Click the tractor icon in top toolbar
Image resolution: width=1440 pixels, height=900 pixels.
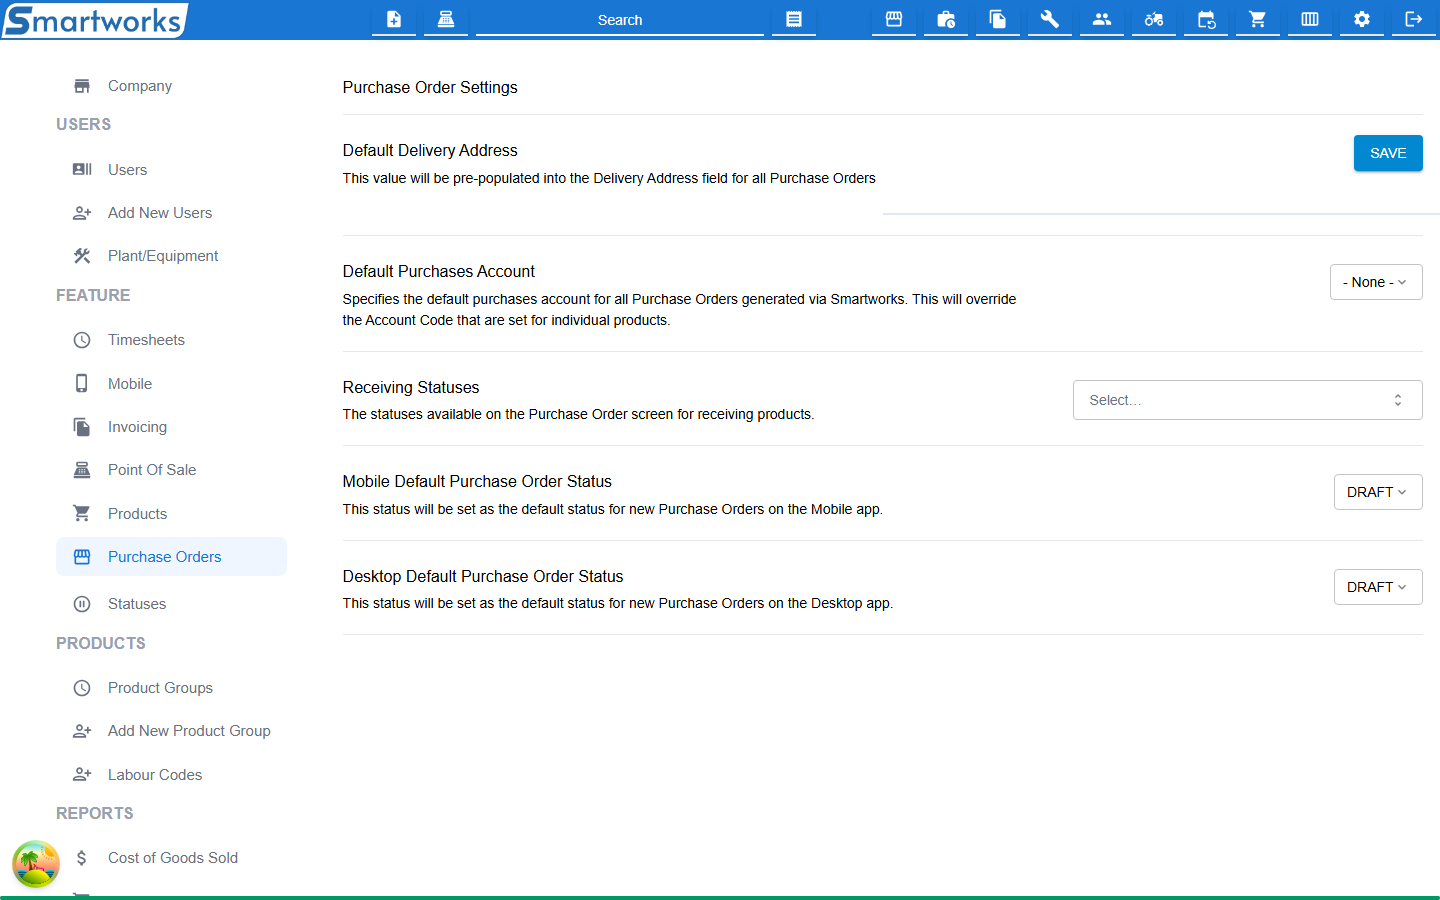pos(1154,19)
